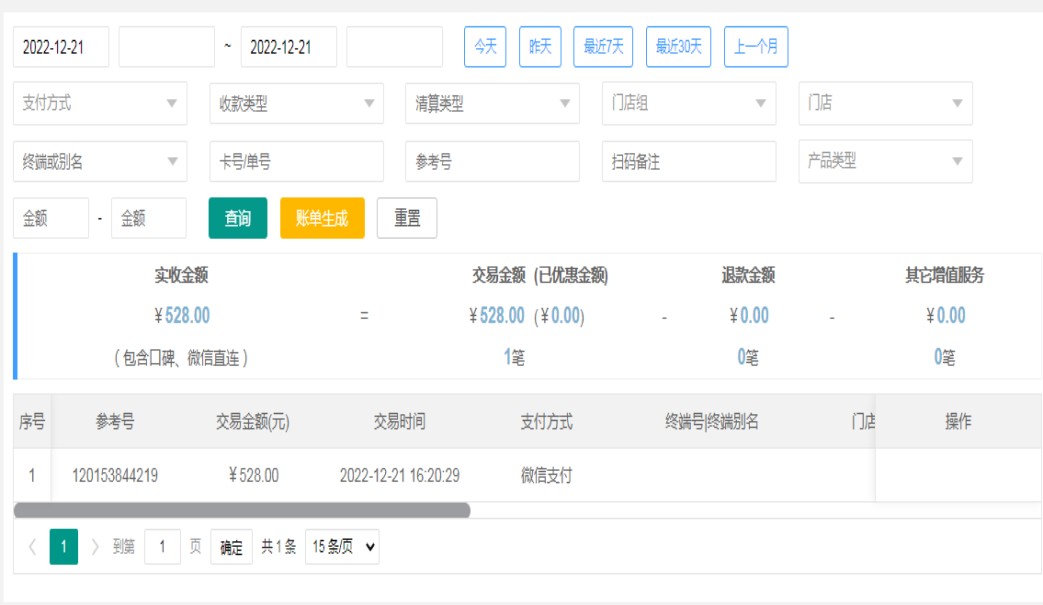Pick the 最近30天 date range

click(x=678, y=47)
